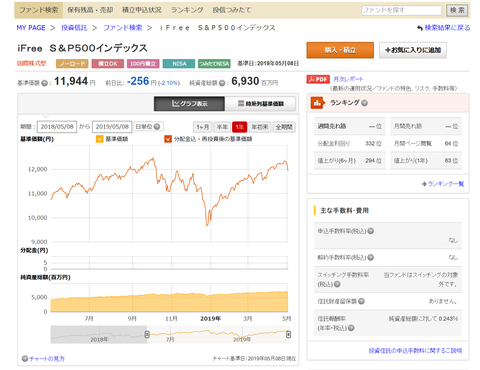Select the 全期間 period button
The image size is (480, 370).
pos(284,127)
